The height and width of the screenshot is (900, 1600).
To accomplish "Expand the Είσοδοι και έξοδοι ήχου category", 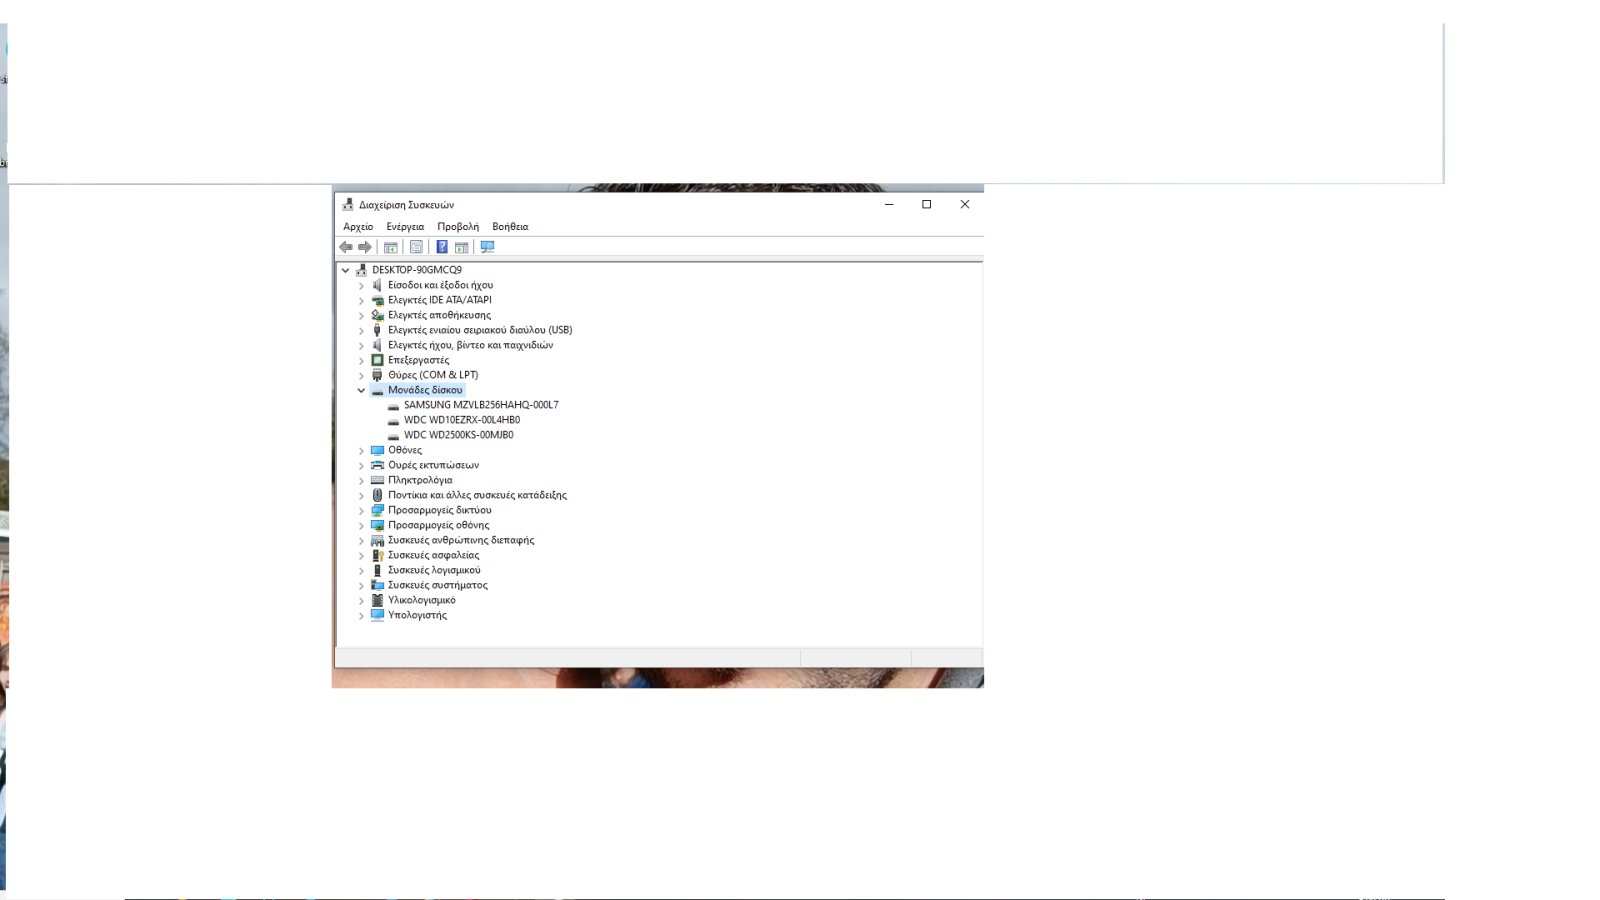I will pos(362,285).
